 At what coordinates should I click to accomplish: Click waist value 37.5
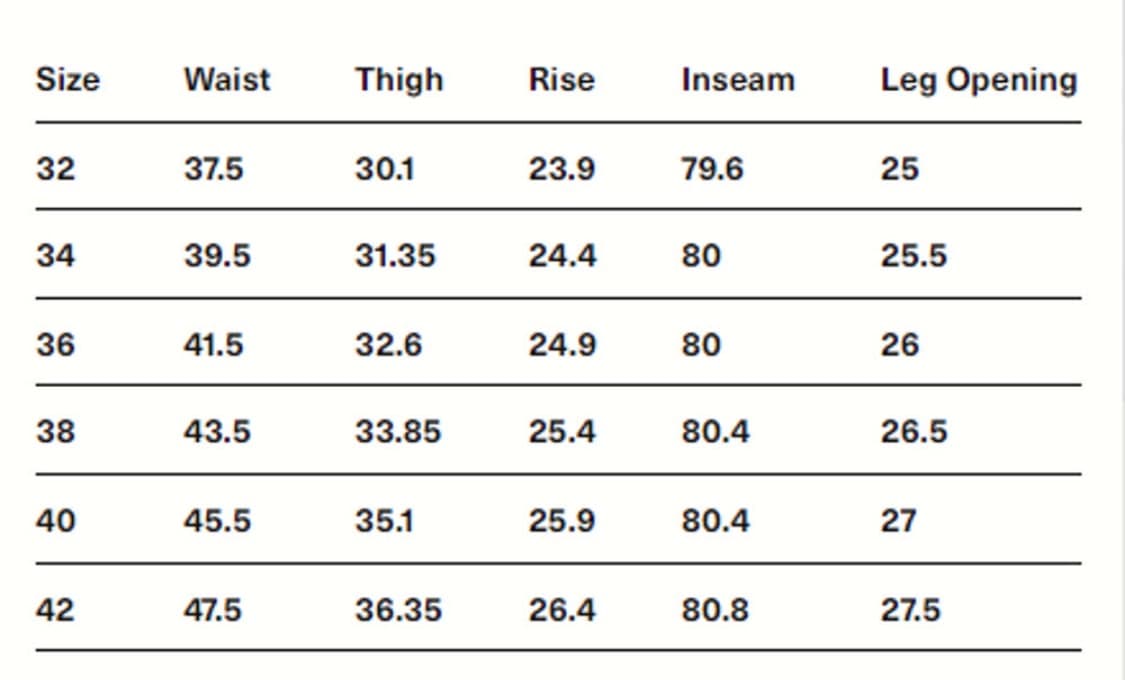coord(213,169)
